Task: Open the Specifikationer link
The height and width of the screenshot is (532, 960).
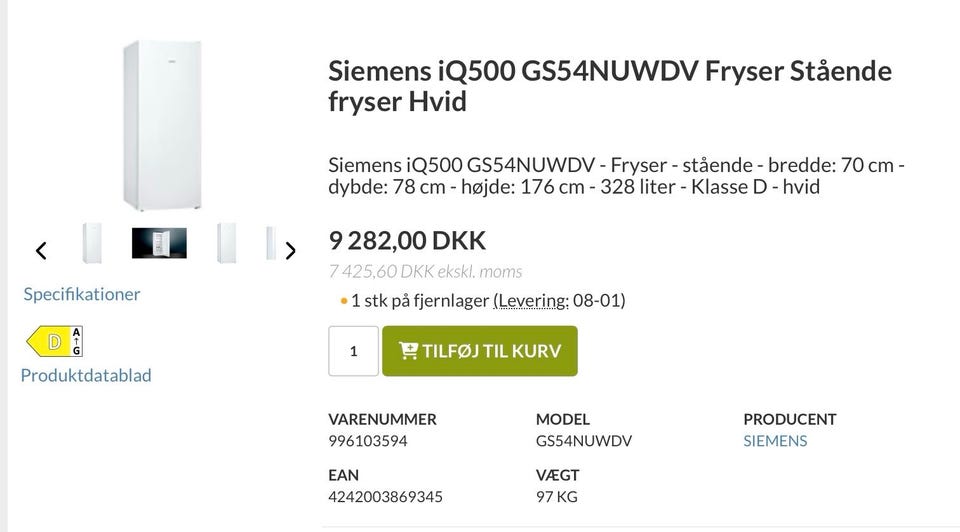Action: pos(82,294)
